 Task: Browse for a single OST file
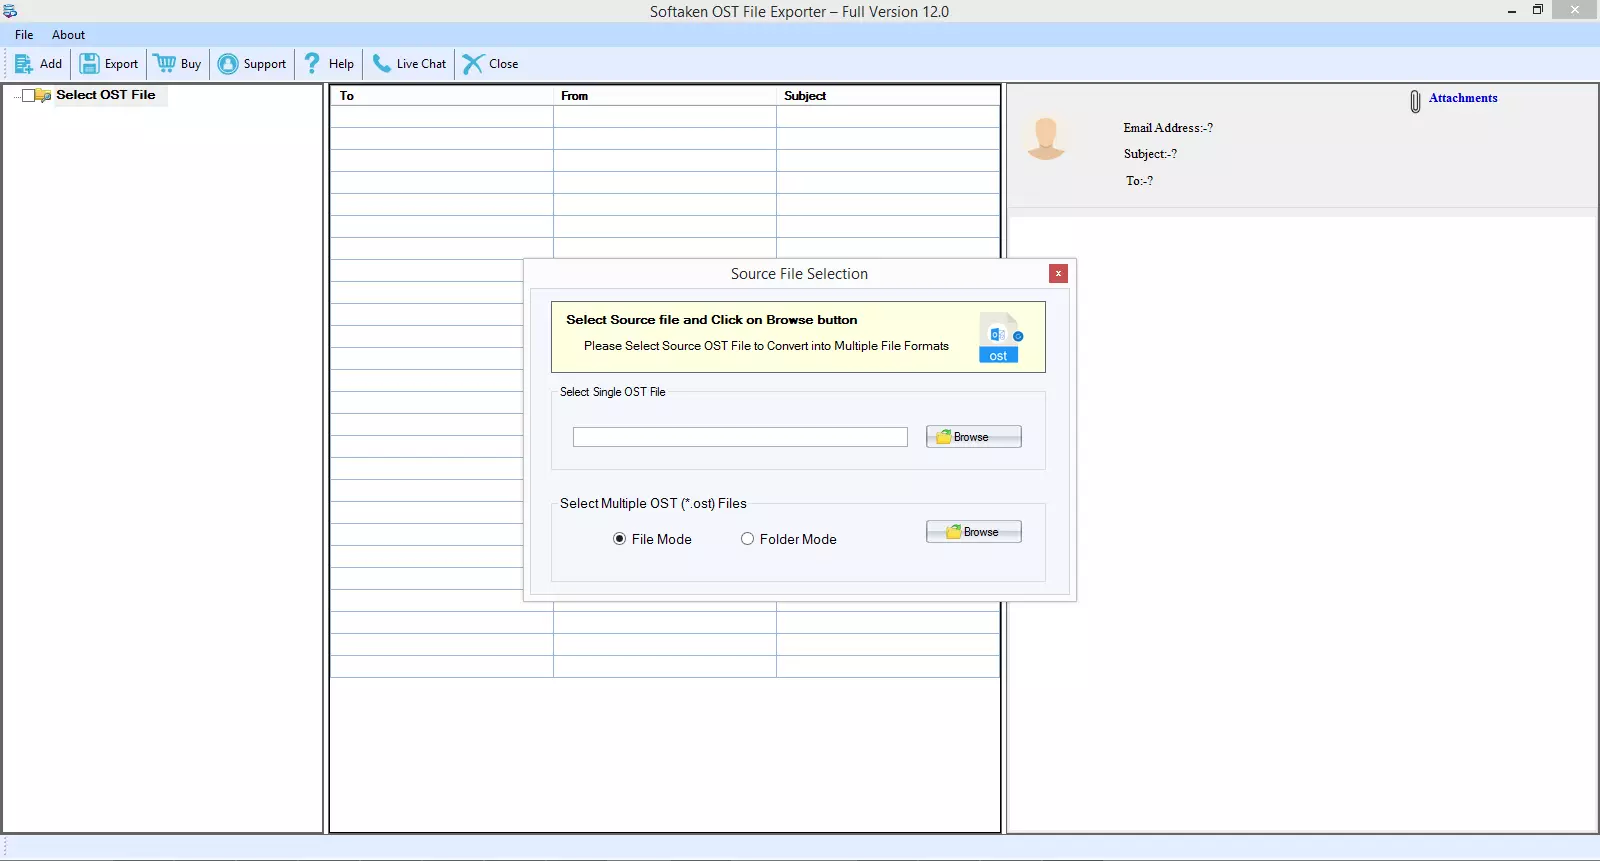click(973, 437)
